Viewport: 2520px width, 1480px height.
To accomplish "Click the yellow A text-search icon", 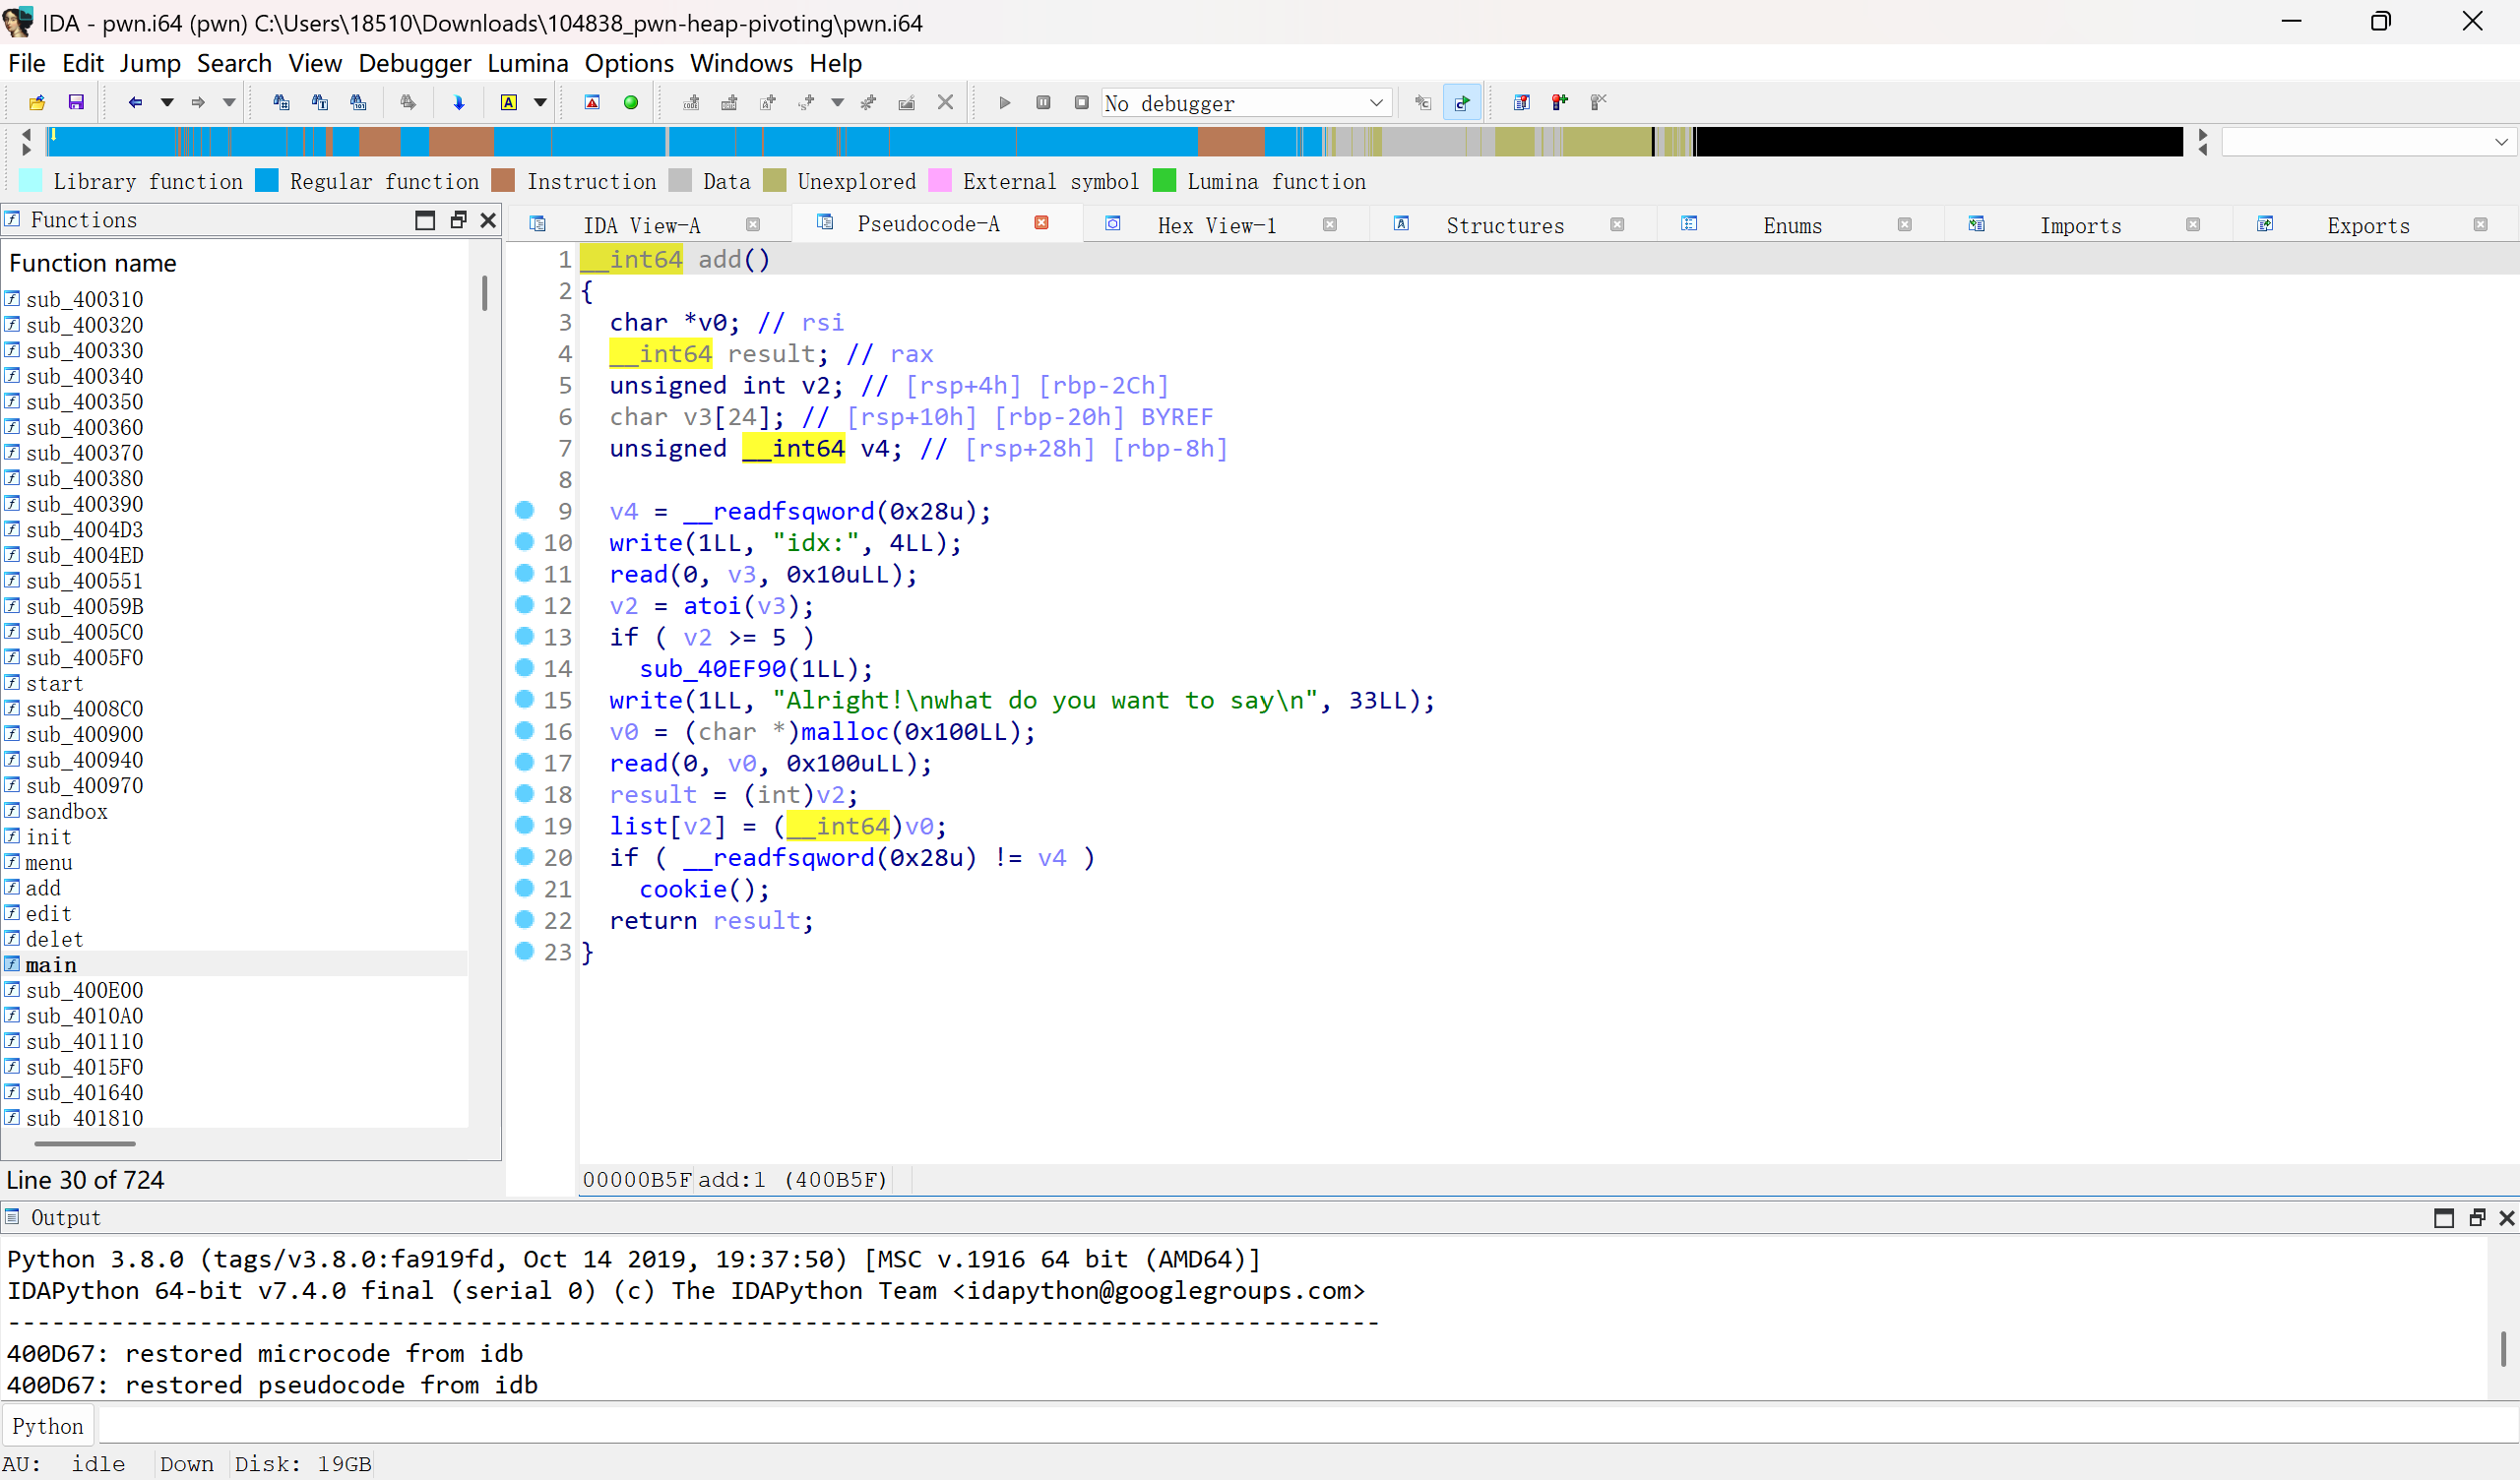I will 509,102.
